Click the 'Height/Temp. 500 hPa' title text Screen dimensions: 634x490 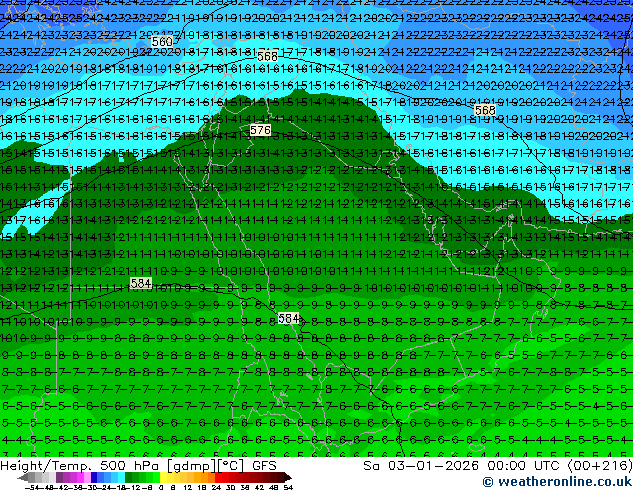click(x=81, y=466)
